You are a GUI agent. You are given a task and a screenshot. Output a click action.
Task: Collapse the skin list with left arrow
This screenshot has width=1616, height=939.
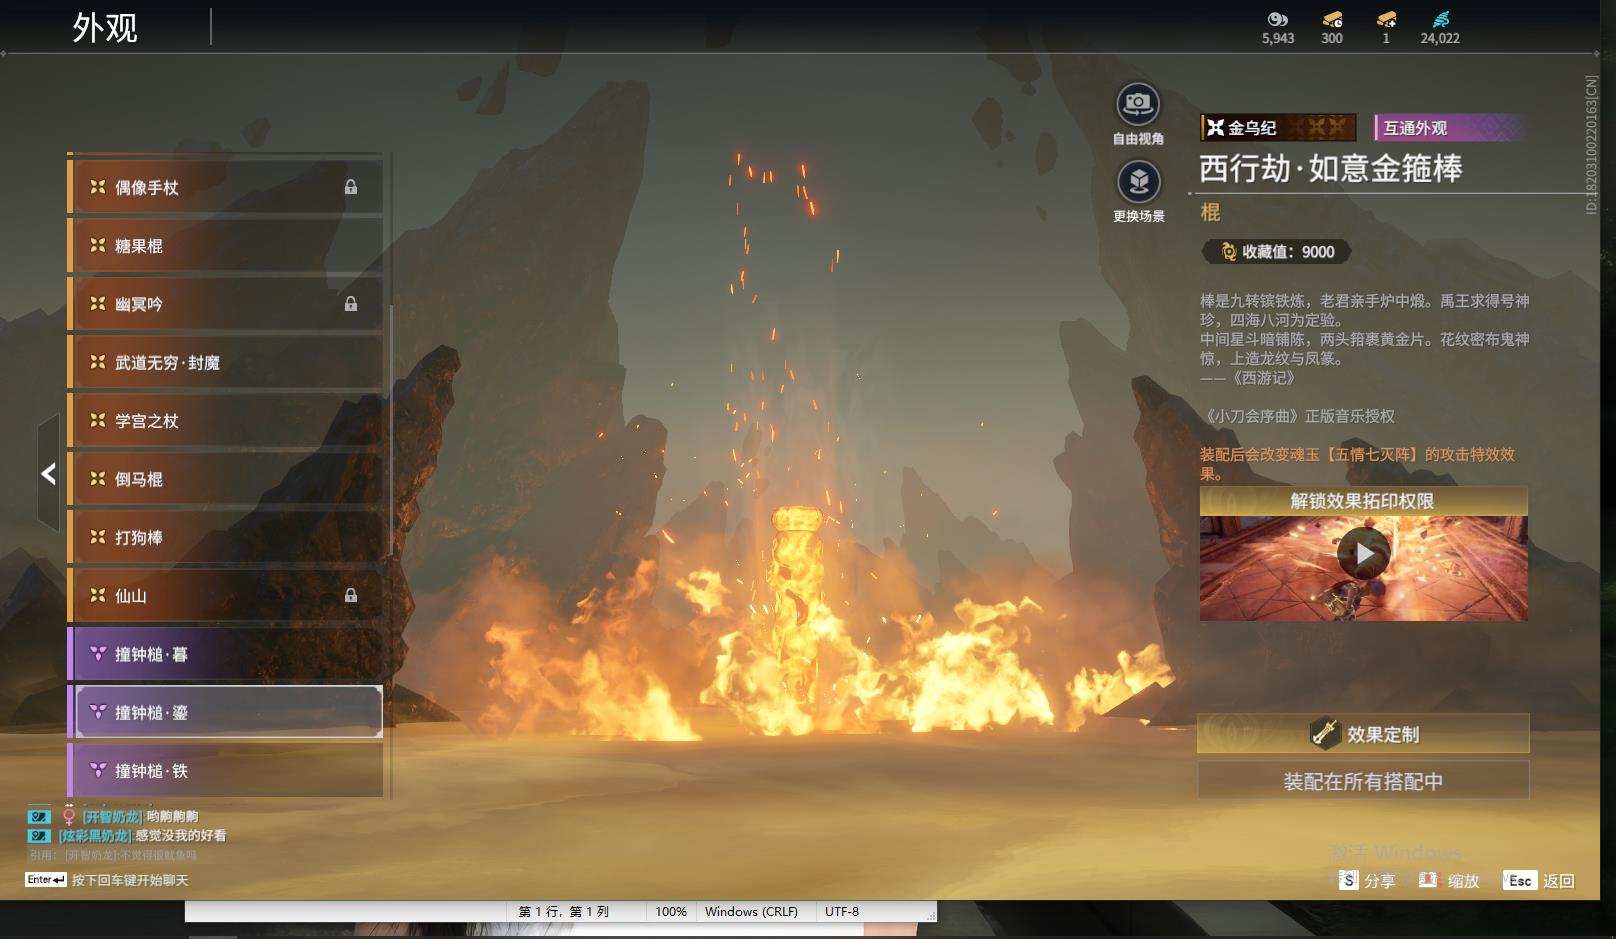(48, 474)
